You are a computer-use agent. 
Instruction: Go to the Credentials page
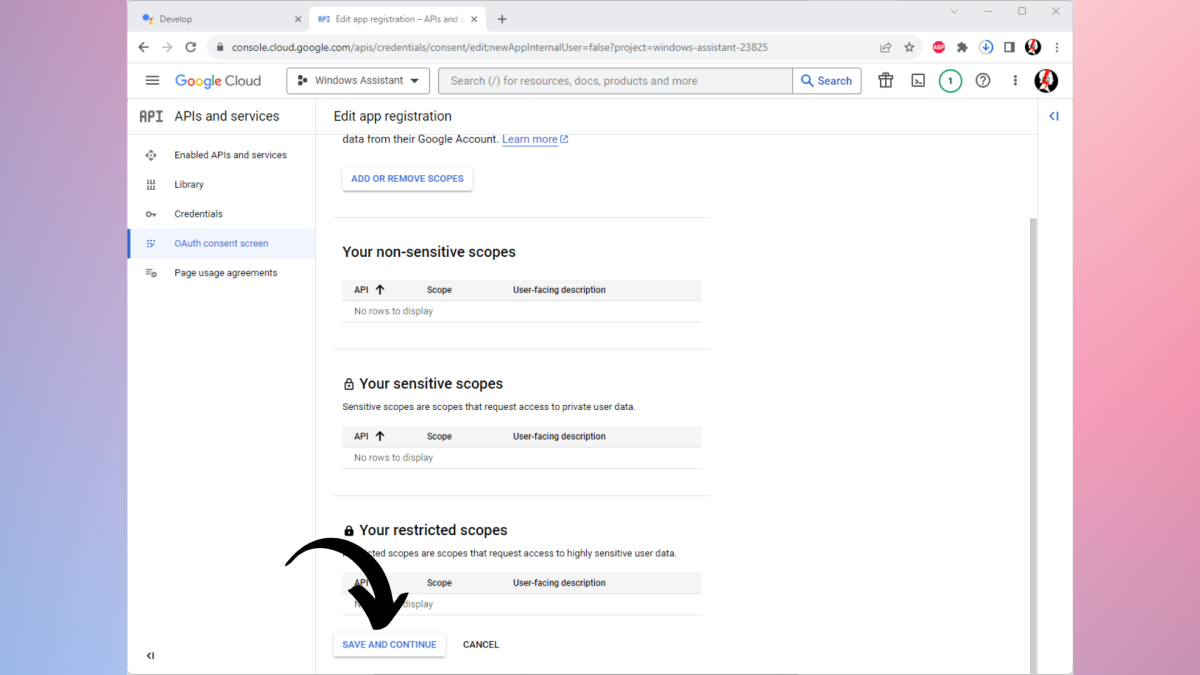pyautogui.click(x=198, y=214)
